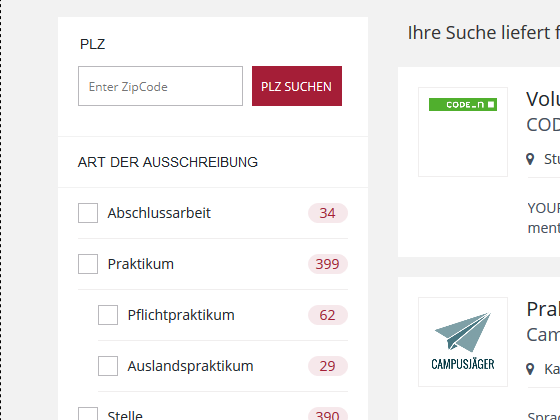Click location pin icon in first listing
The width and height of the screenshot is (560, 420).
[x=530, y=159]
